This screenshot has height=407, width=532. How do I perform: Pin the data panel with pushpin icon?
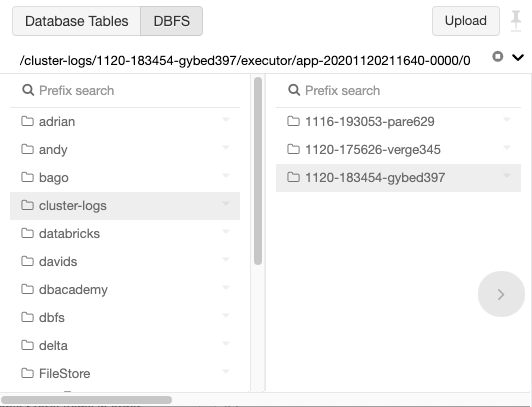[x=516, y=21]
